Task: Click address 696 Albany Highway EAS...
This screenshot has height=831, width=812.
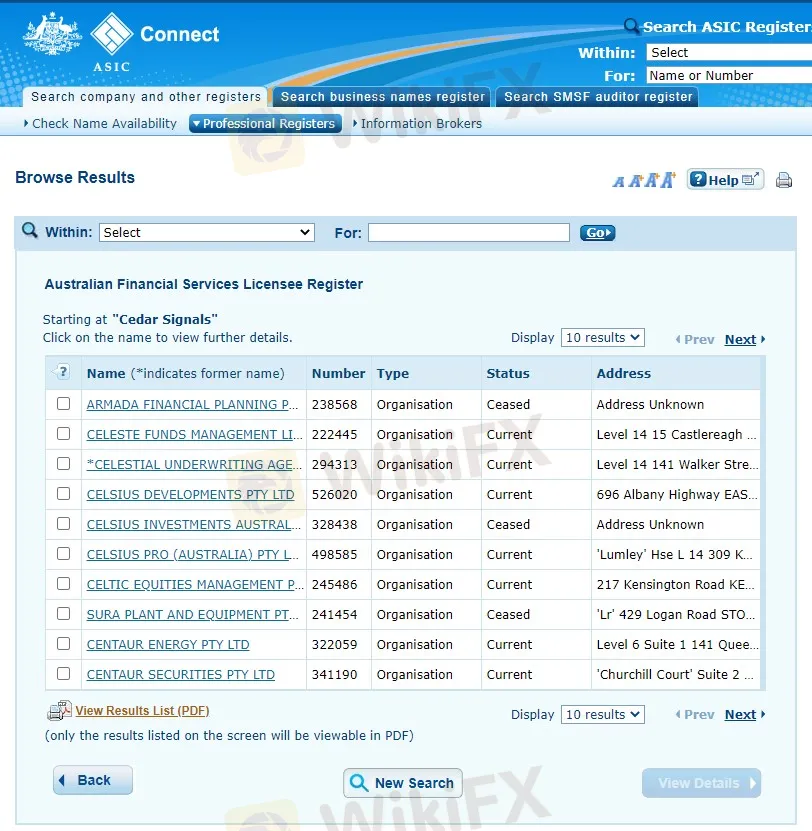Action: point(677,494)
